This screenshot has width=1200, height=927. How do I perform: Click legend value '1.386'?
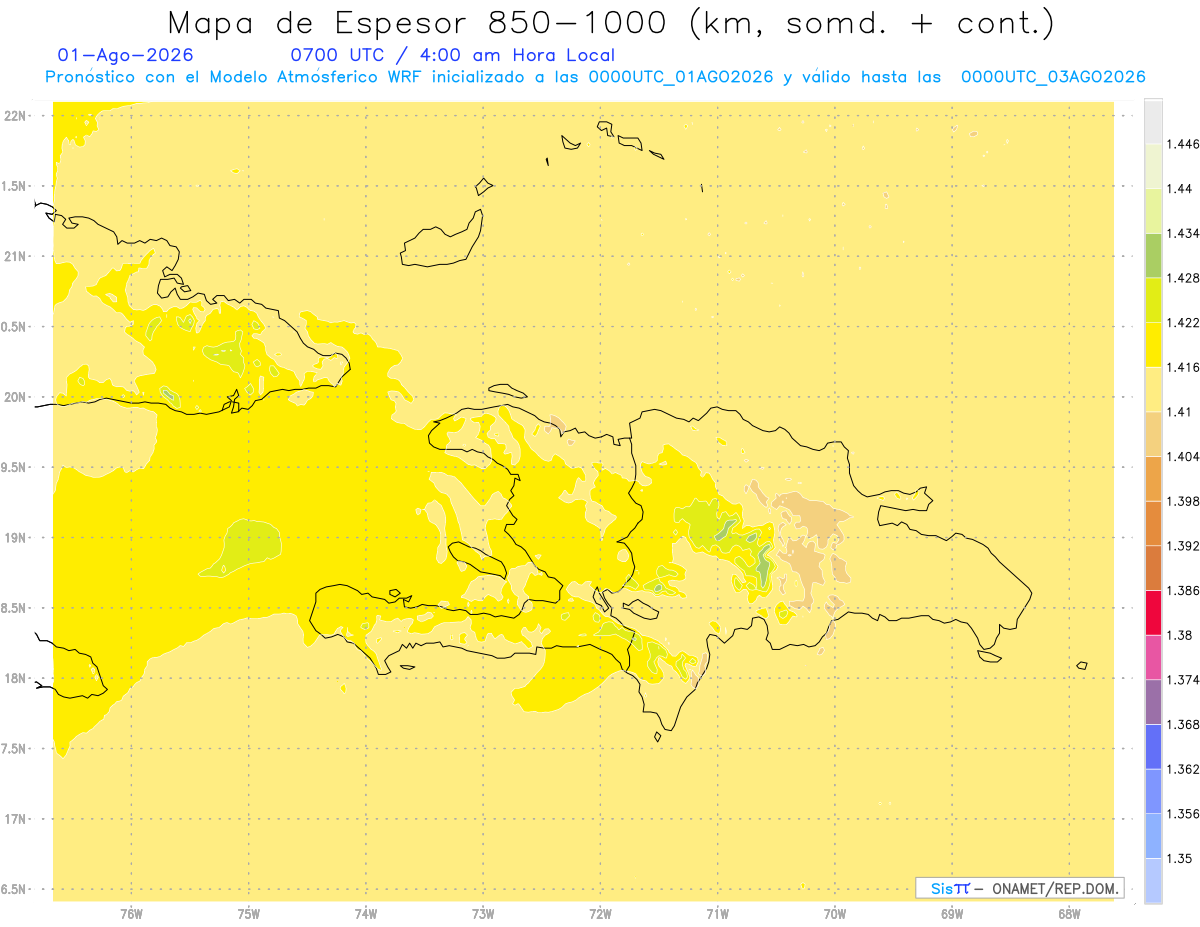pyautogui.click(x=1182, y=590)
